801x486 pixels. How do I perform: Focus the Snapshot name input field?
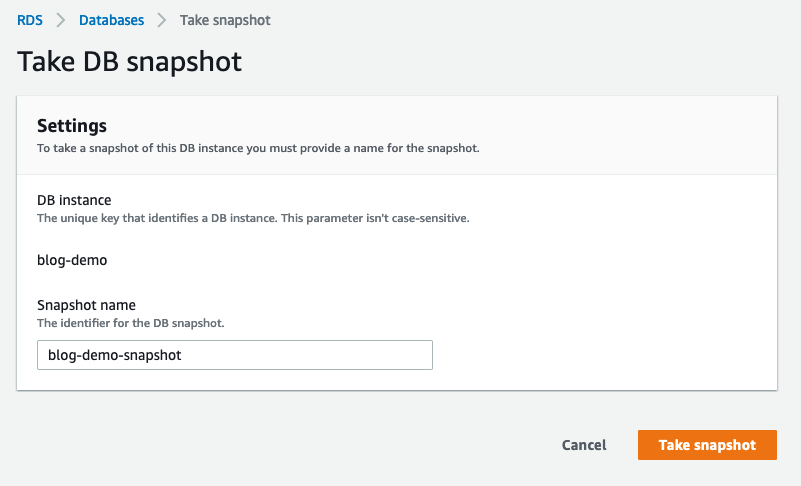(x=300, y=355)
